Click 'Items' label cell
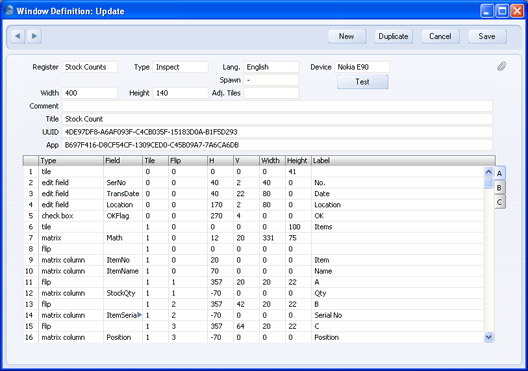This screenshot has width=528, height=371. [x=397, y=227]
